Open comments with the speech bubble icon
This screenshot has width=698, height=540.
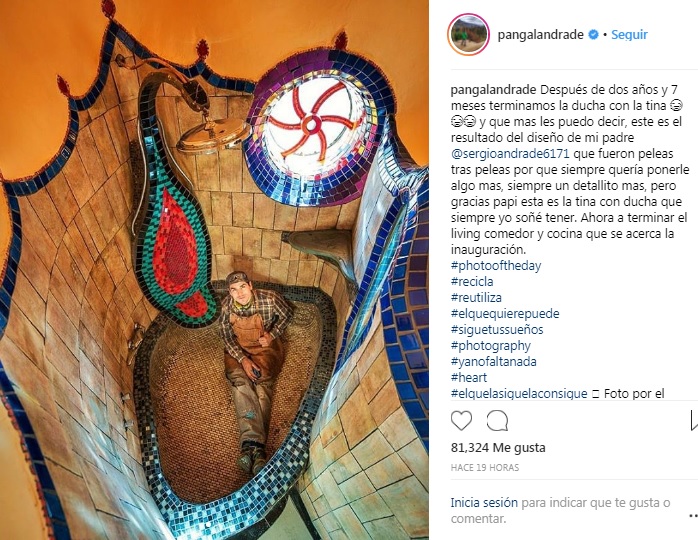497,421
